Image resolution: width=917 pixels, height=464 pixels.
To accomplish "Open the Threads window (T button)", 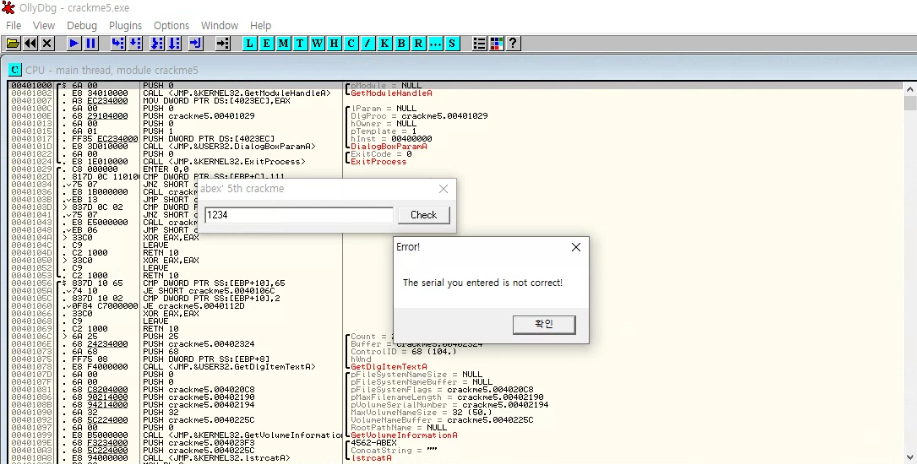I will (x=300, y=43).
